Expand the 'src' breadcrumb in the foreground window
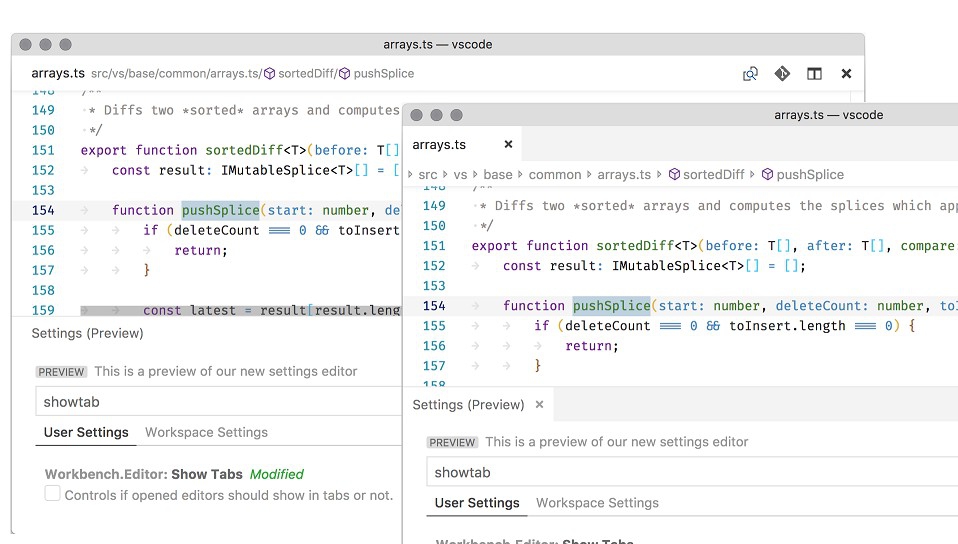The height and width of the screenshot is (544, 958). [x=428, y=174]
